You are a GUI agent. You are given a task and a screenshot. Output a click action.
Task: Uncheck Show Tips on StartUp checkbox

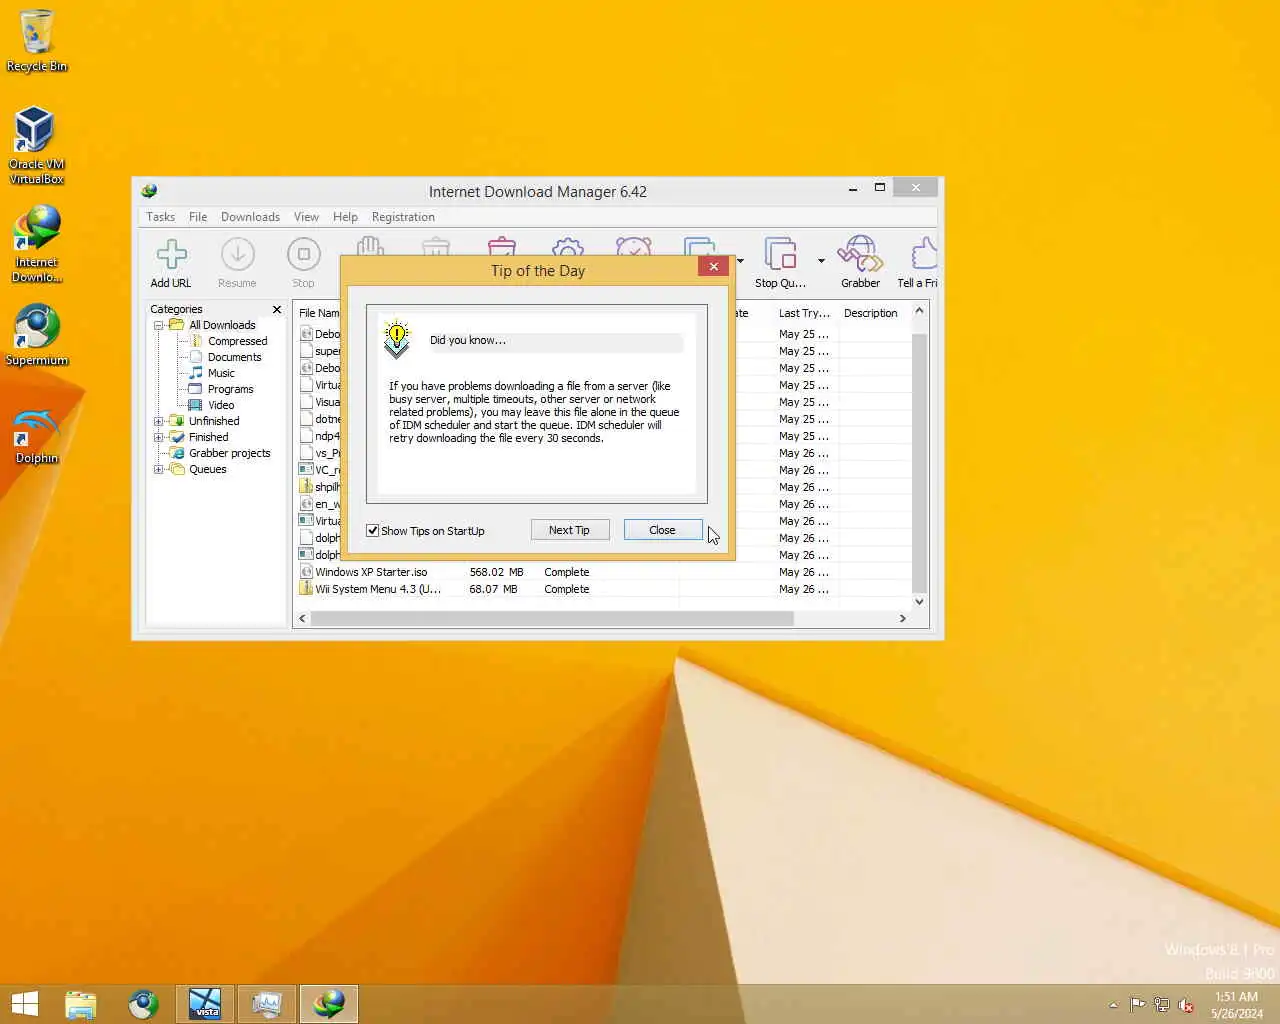click(x=372, y=531)
